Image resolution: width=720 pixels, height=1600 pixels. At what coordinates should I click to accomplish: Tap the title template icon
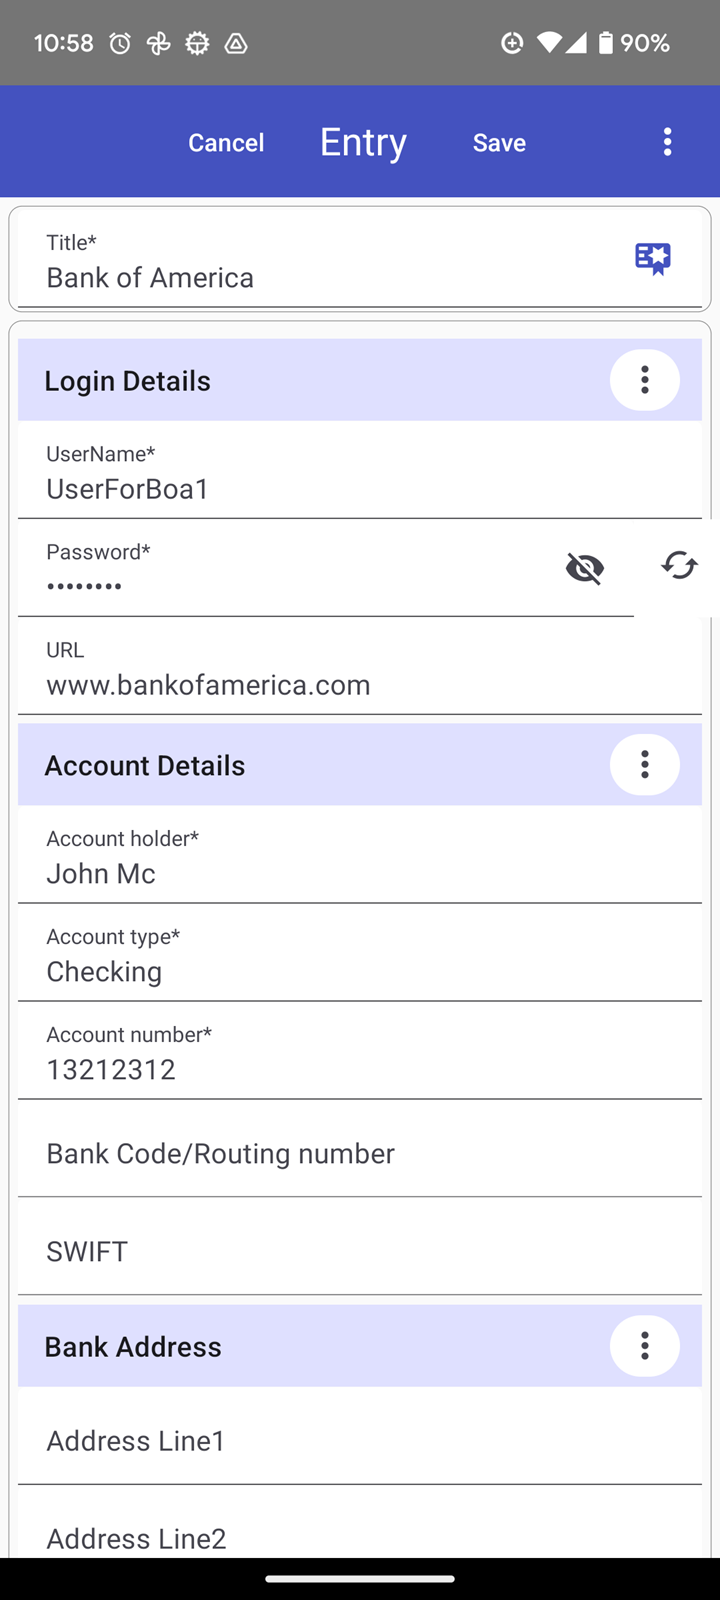(x=653, y=258)
